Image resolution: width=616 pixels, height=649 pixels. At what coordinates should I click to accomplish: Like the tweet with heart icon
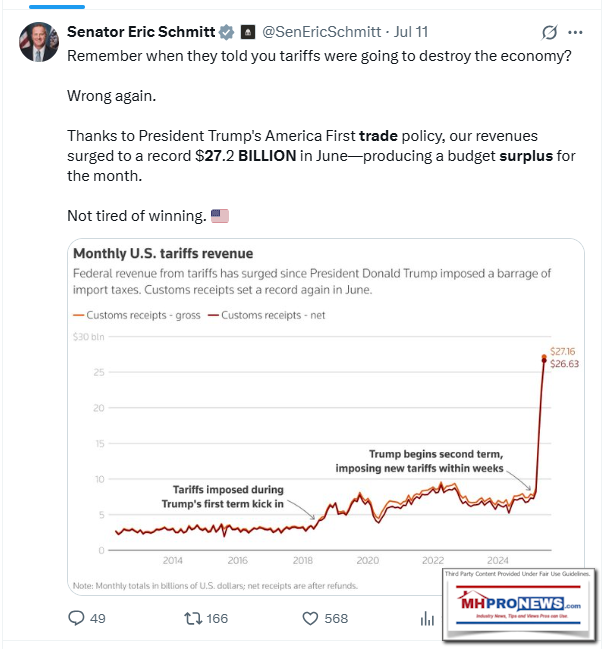click(x=312, y=618)
